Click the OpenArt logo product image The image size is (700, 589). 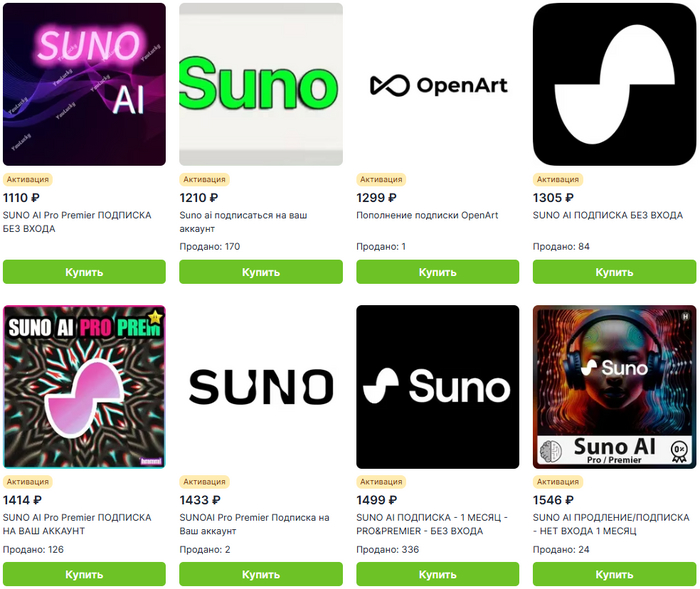click(438, 84)
